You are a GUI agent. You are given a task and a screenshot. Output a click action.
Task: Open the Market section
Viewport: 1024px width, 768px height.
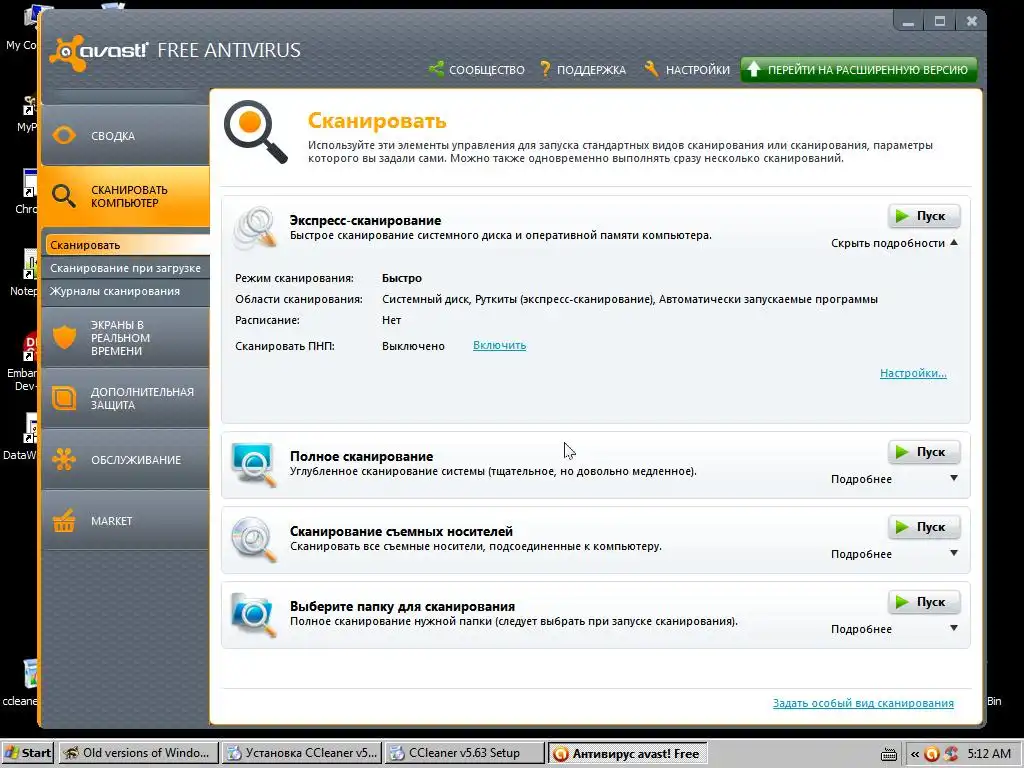click(x=125, y=520)
